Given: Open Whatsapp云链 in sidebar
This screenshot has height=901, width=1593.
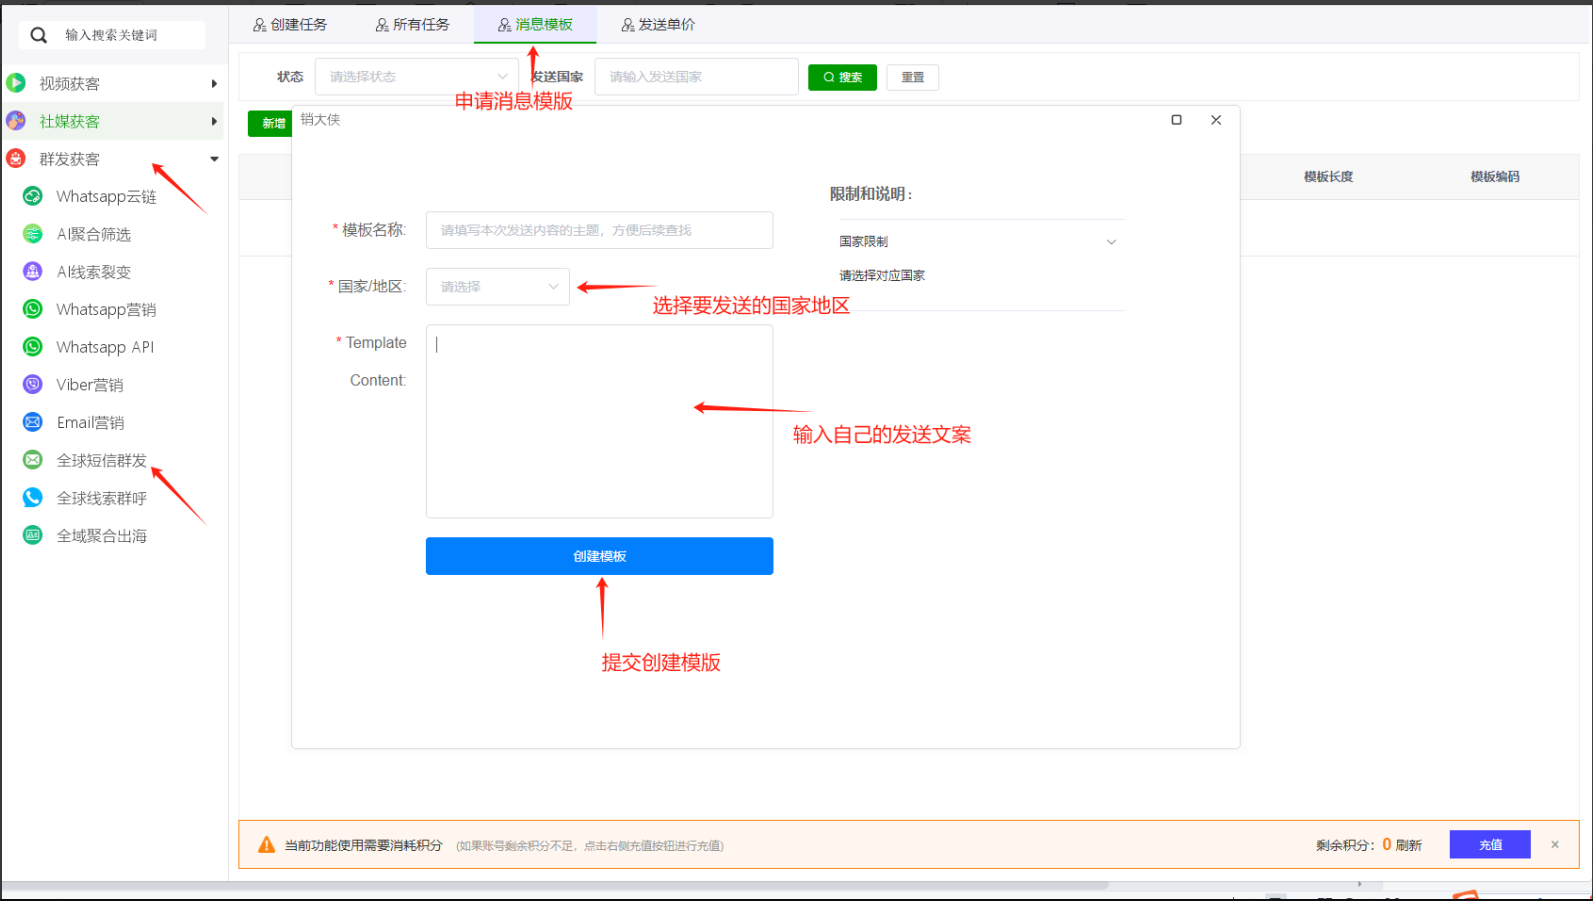Looking at the screenshot, I should pos(106,197).
